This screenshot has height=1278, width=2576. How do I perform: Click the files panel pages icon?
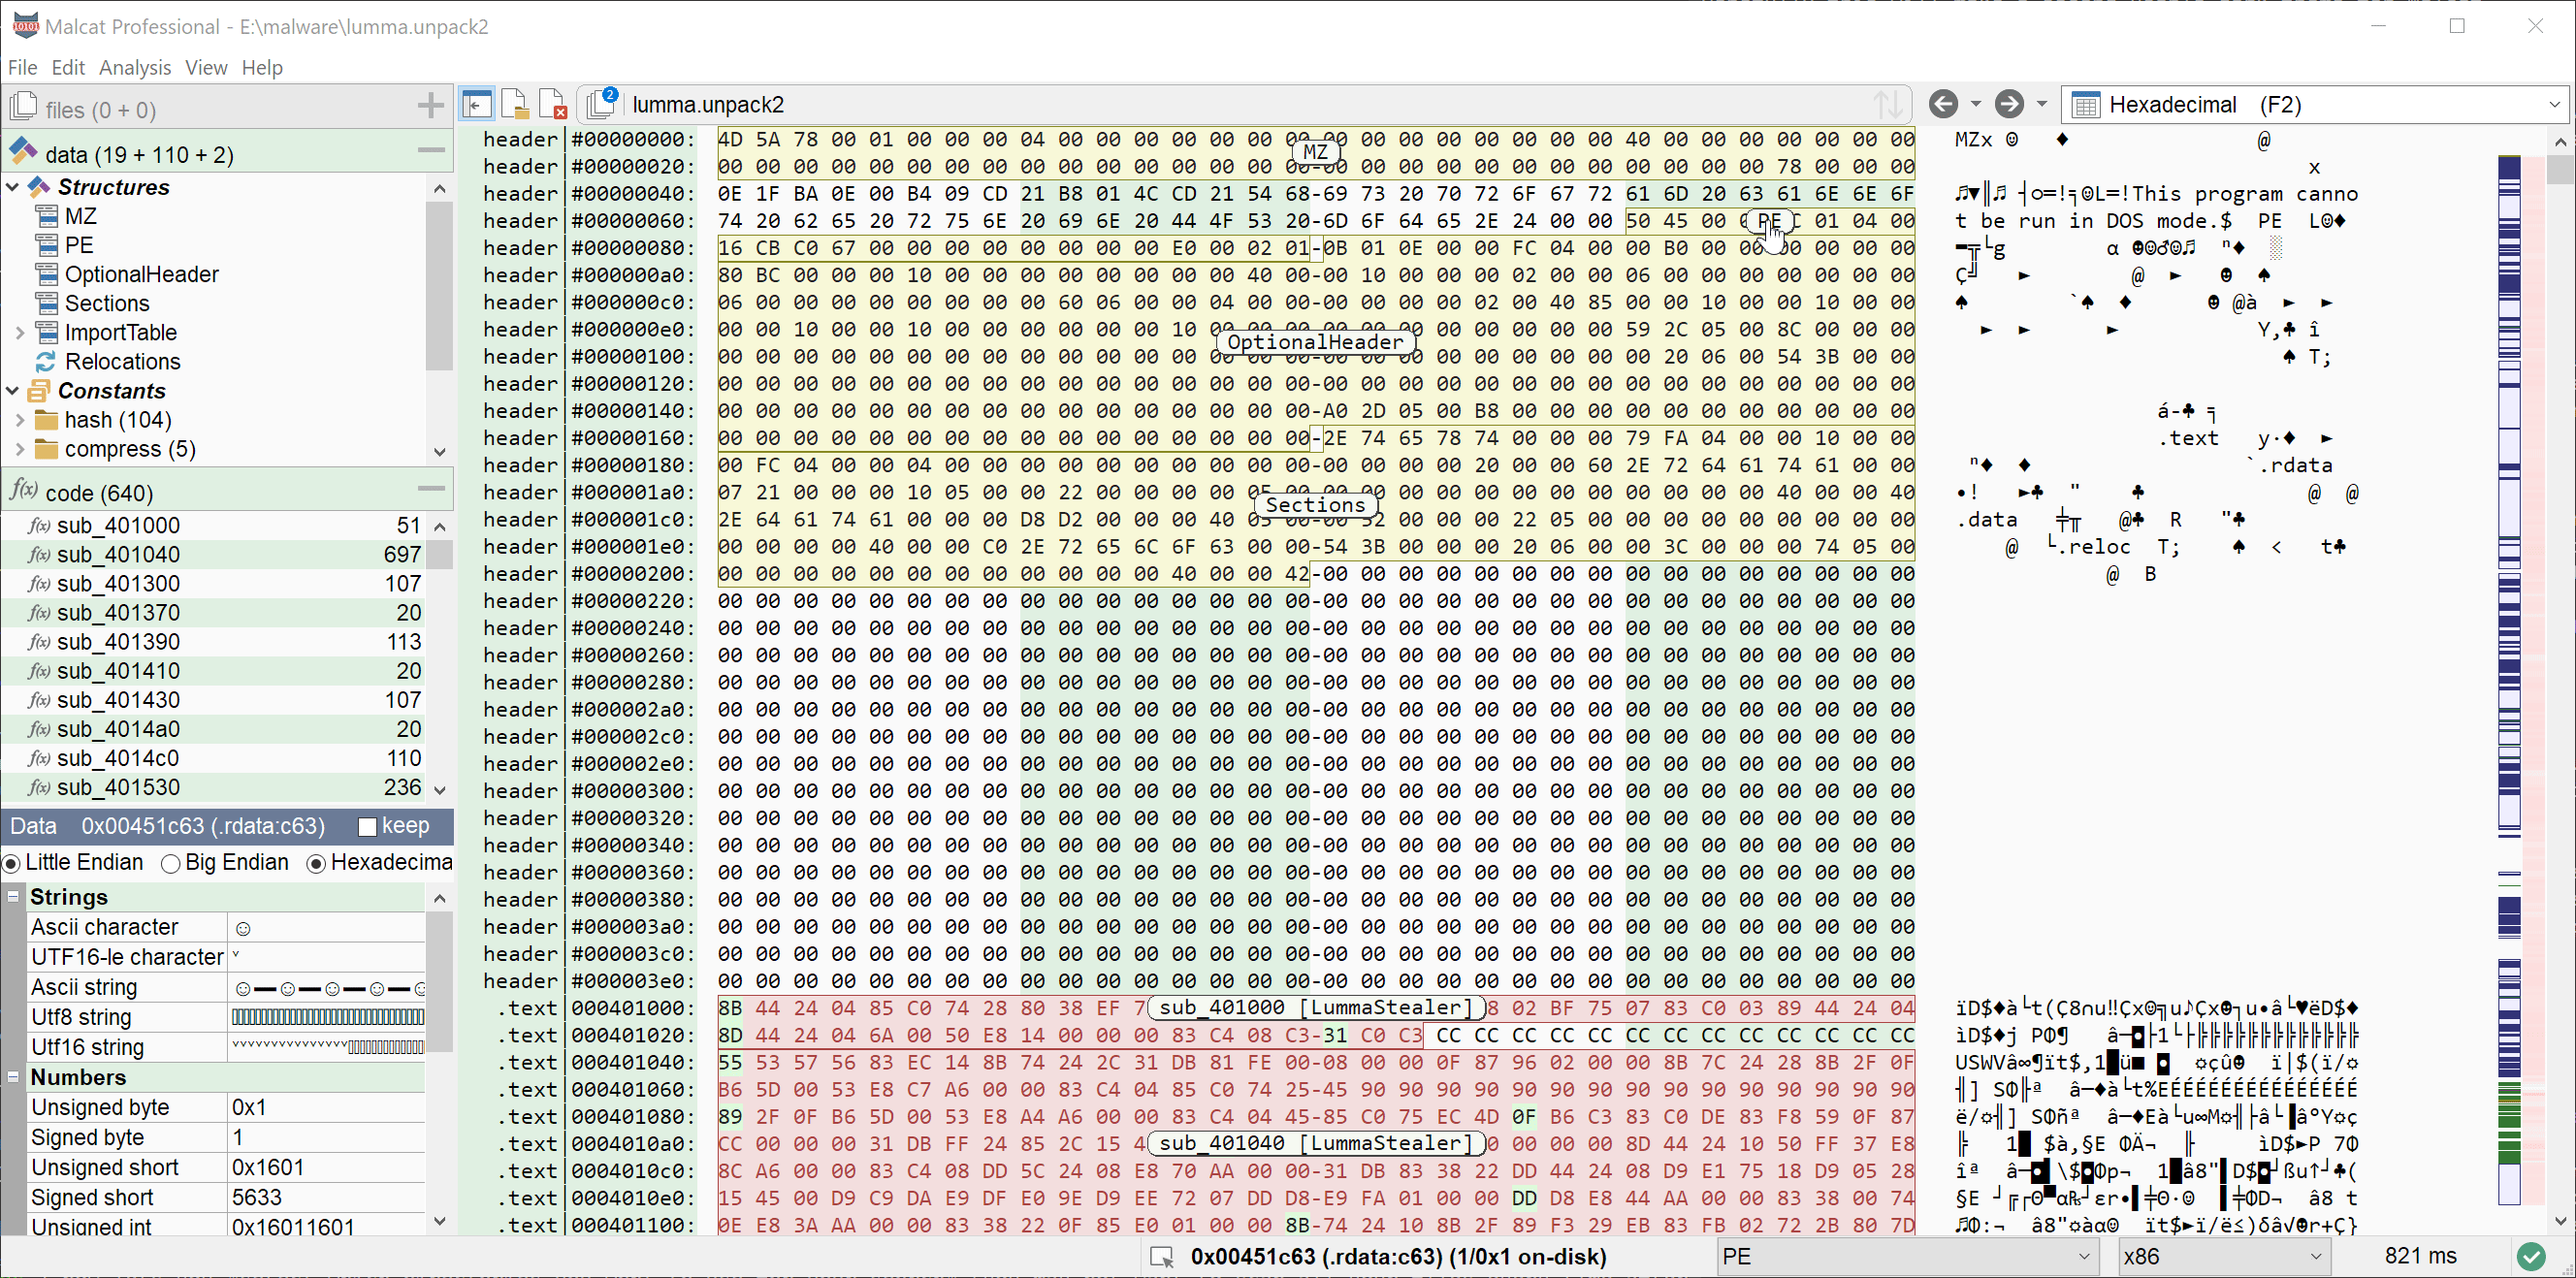tap(23, 107)
